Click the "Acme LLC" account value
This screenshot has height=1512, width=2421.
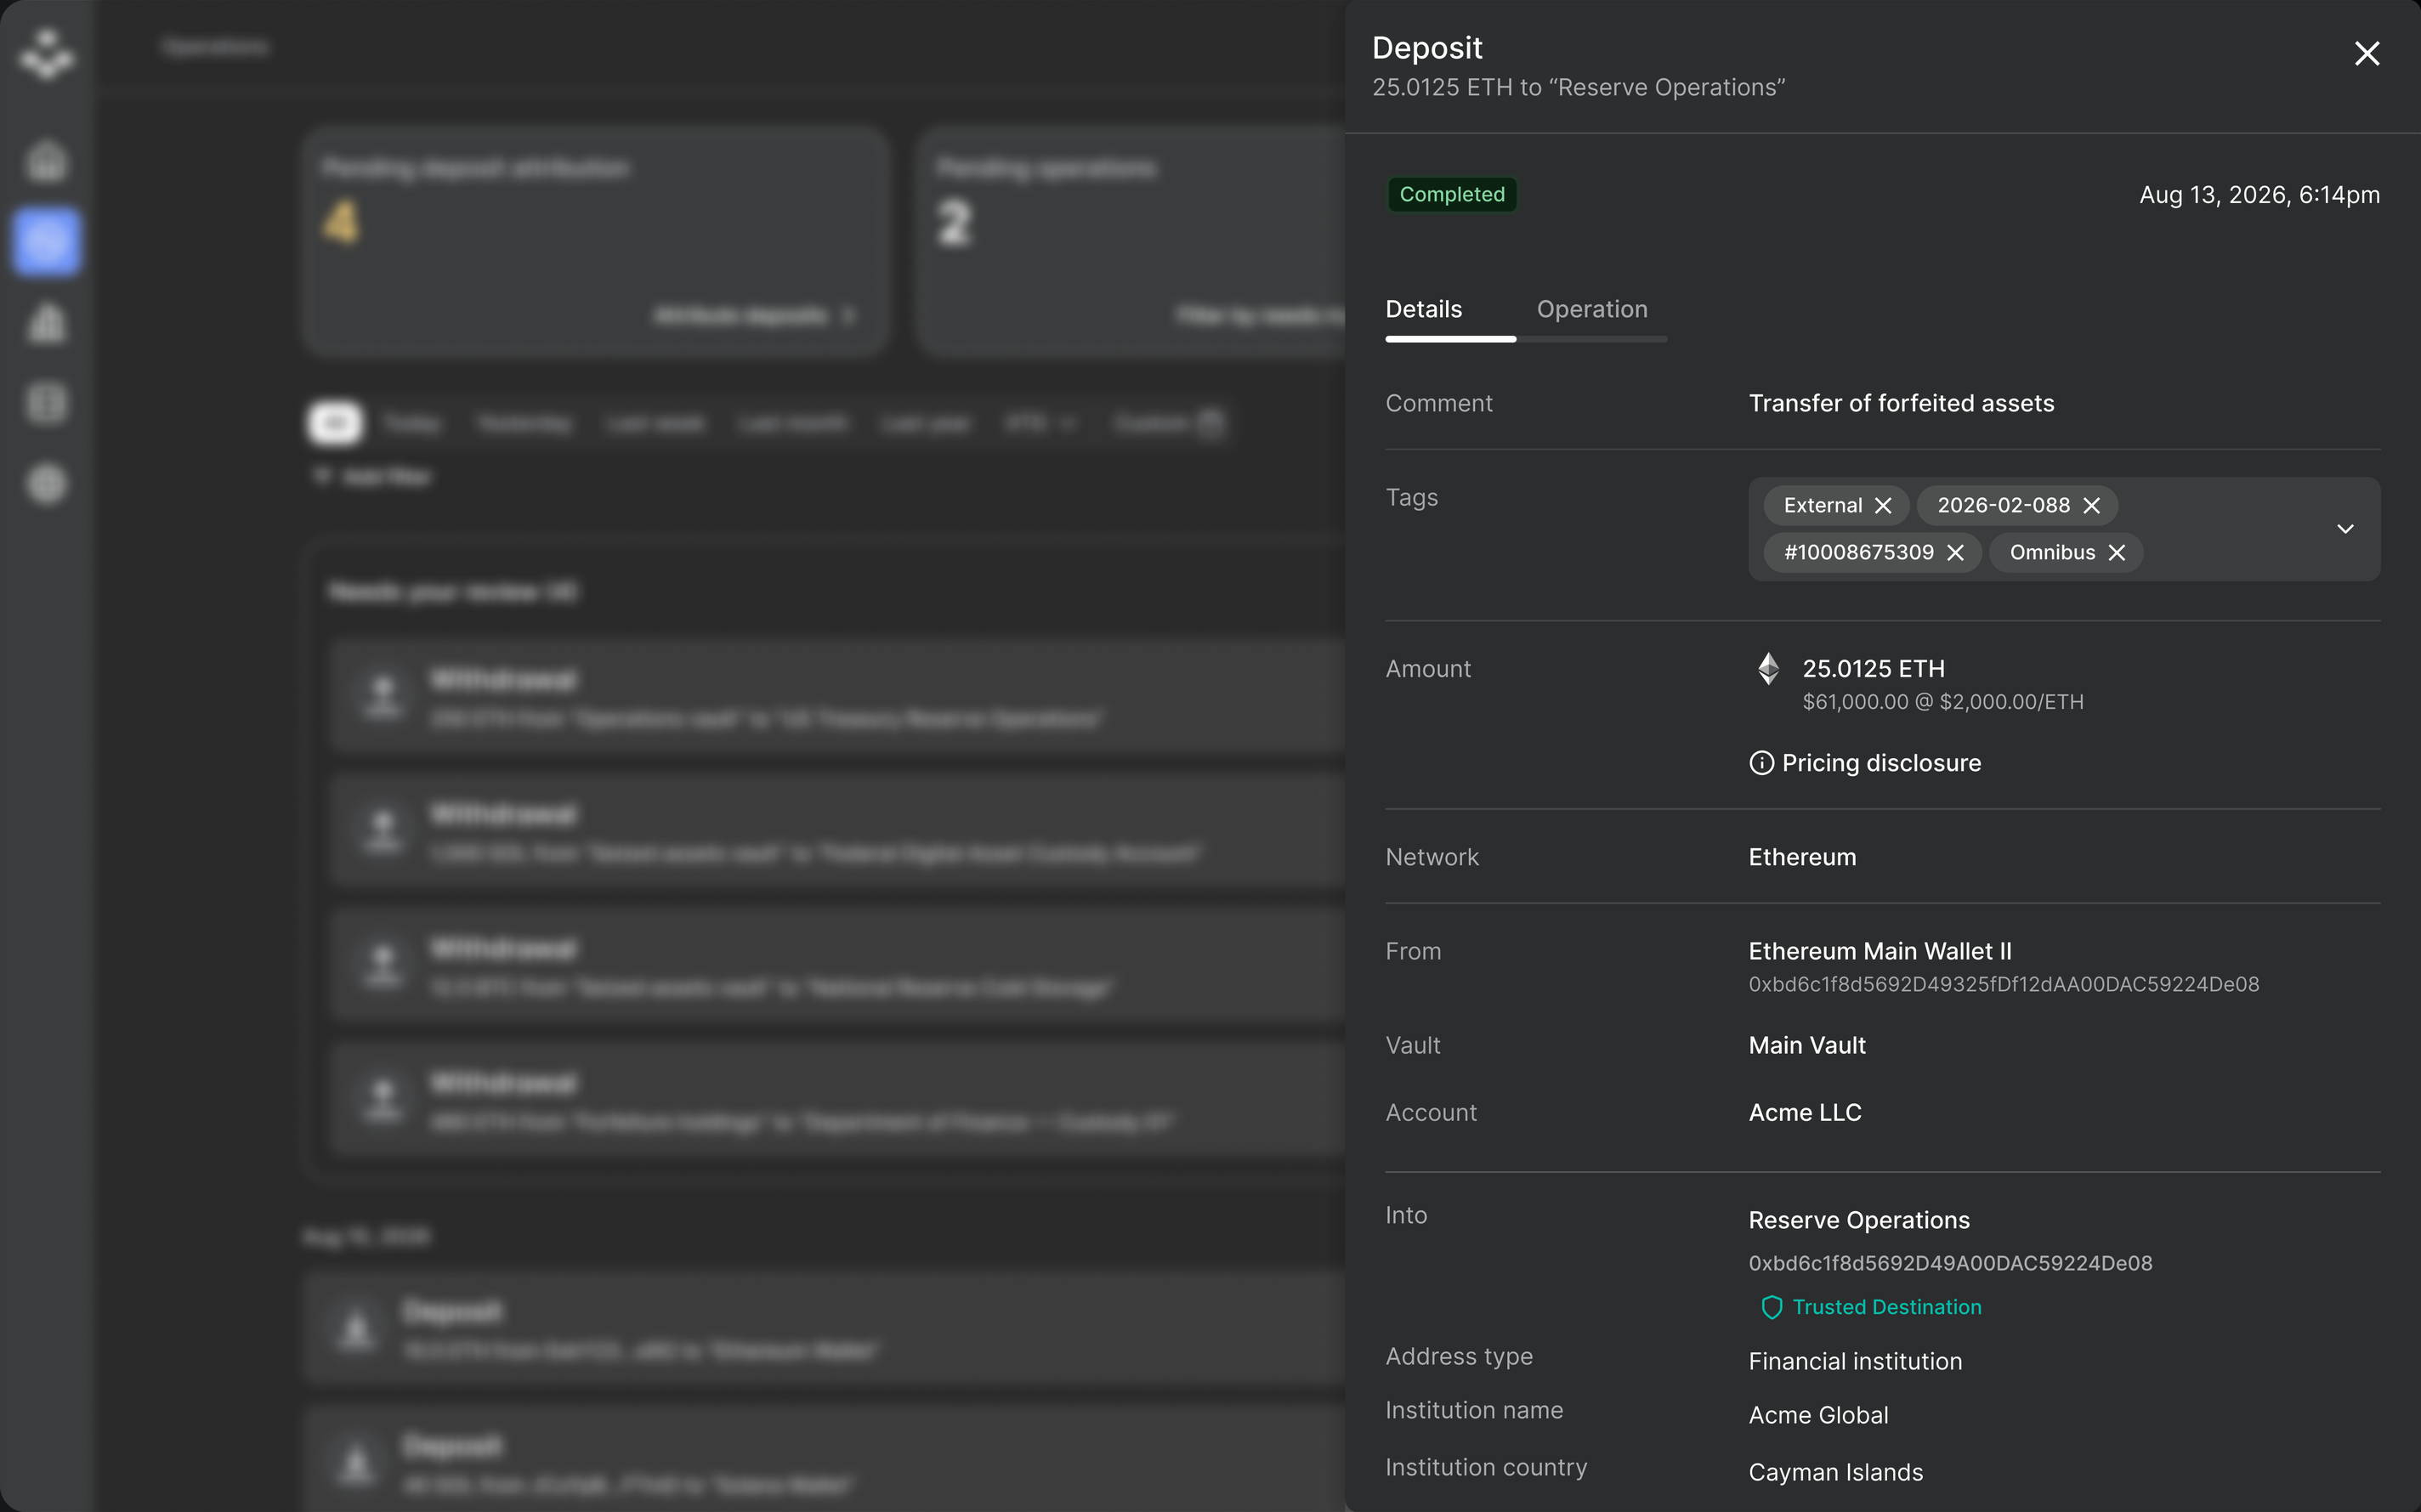pos(1804,1112)
